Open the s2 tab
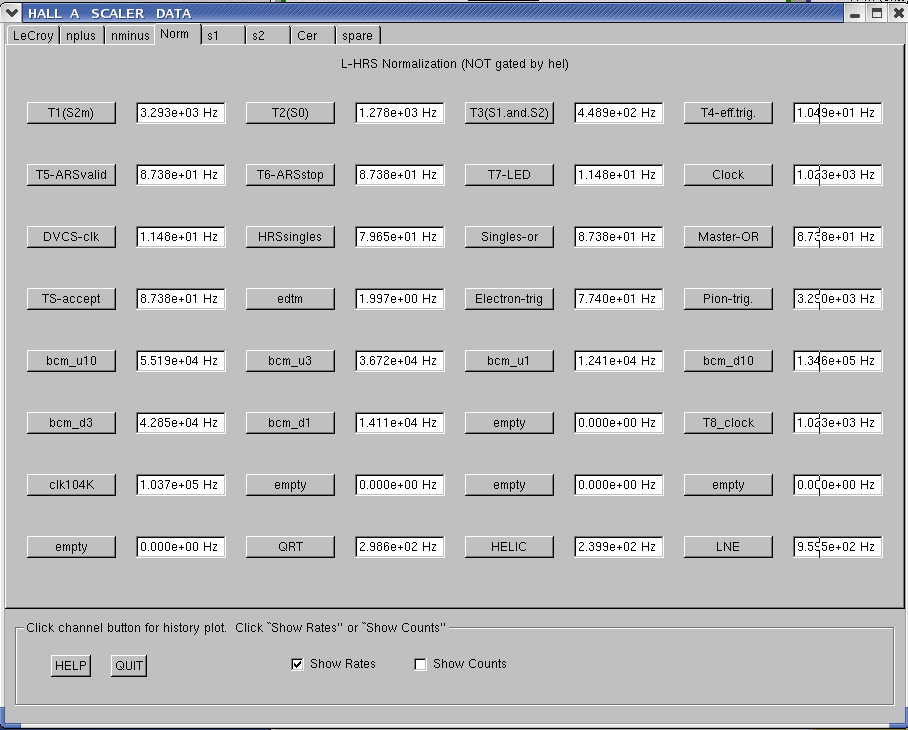Viewport: 908px width, 730px height. (x=268, y=35)
